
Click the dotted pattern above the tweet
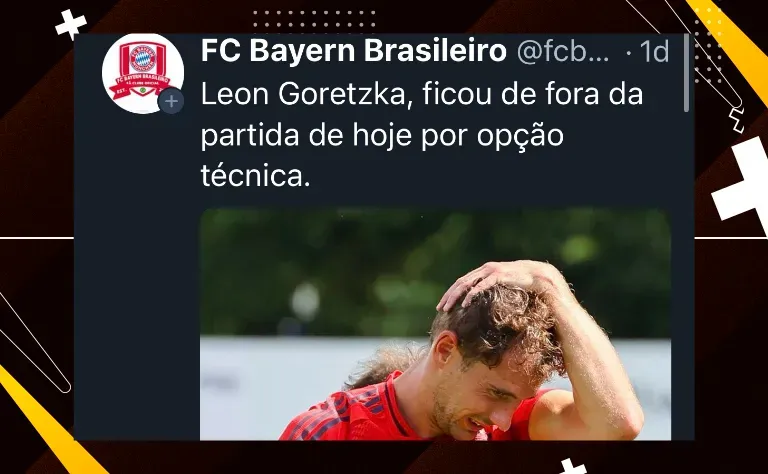(x=314, y=22)
